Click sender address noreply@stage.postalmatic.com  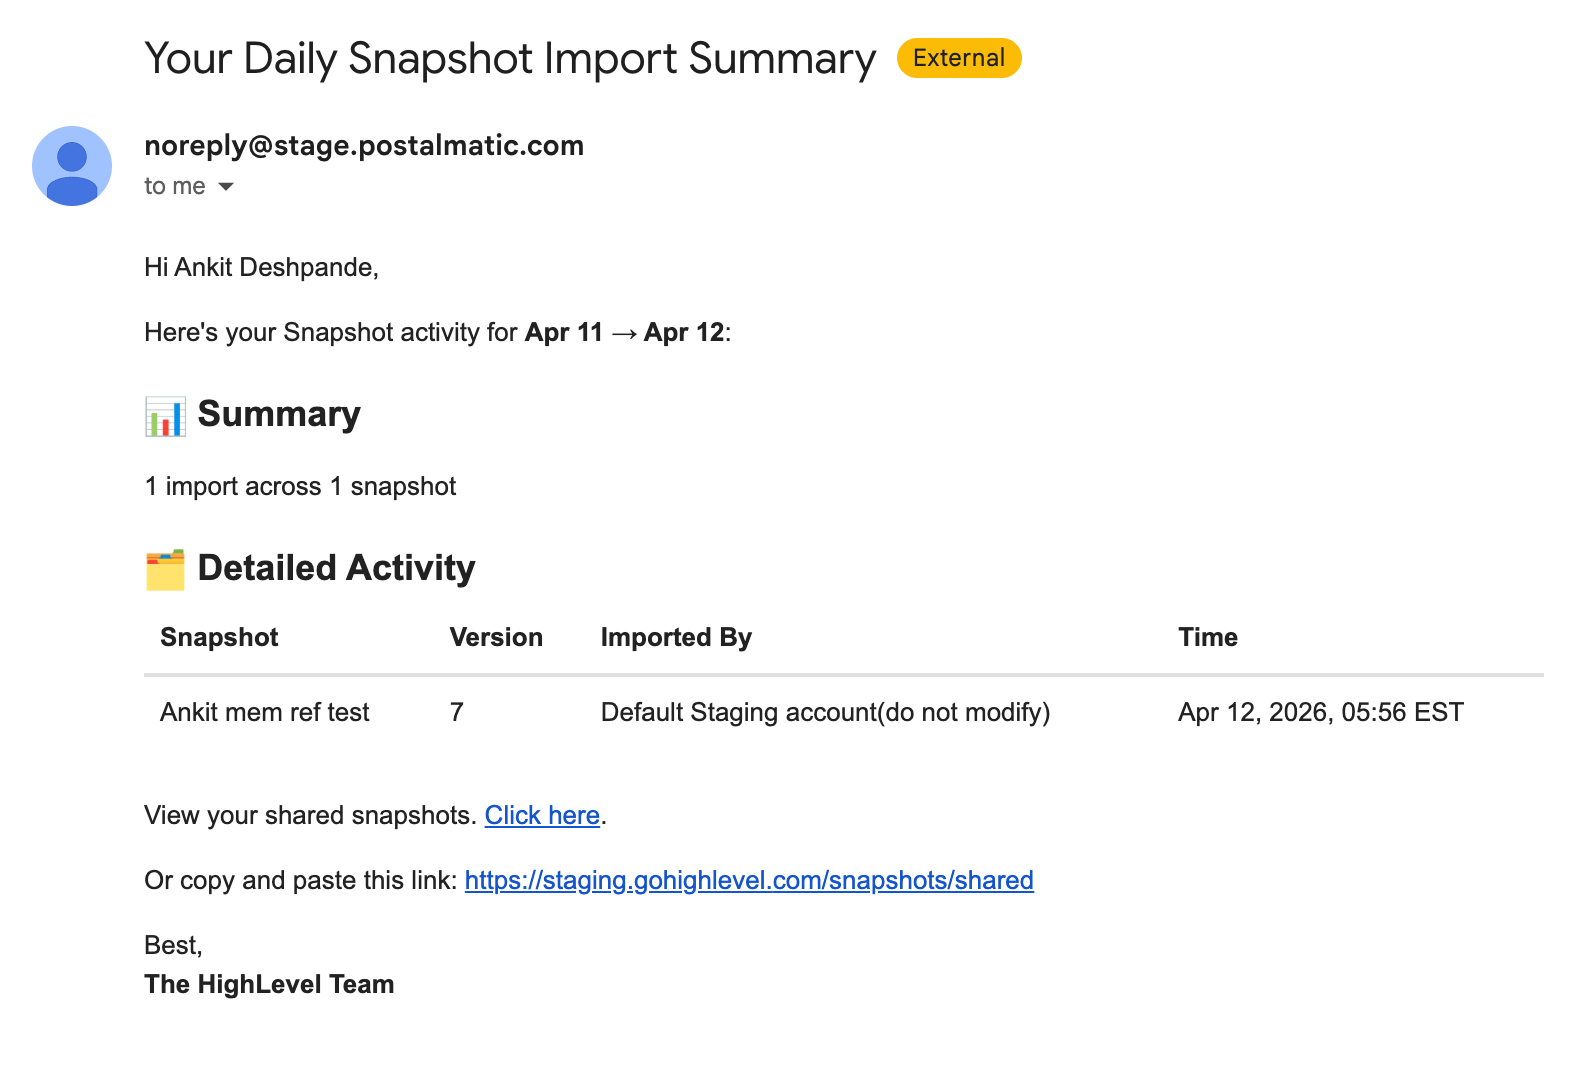click(x=364, y=146)
